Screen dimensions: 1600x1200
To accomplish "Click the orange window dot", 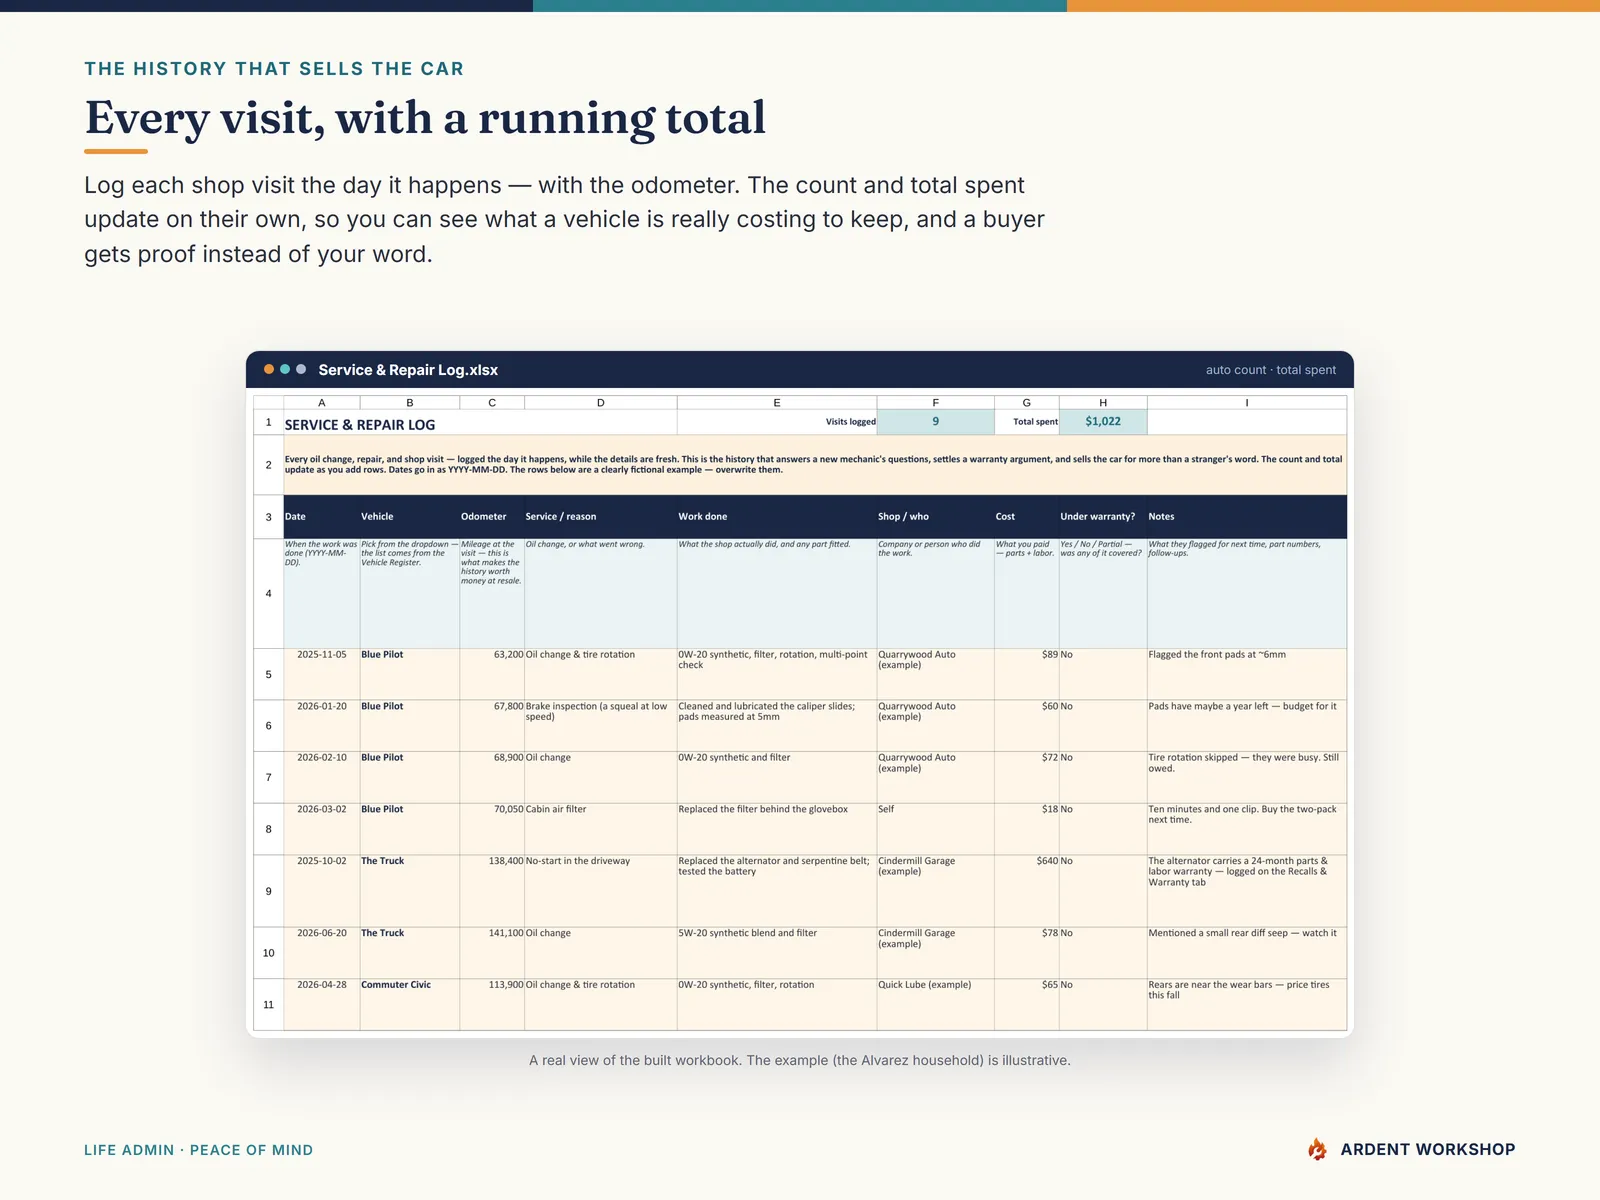I will click(x=269, y=369).
